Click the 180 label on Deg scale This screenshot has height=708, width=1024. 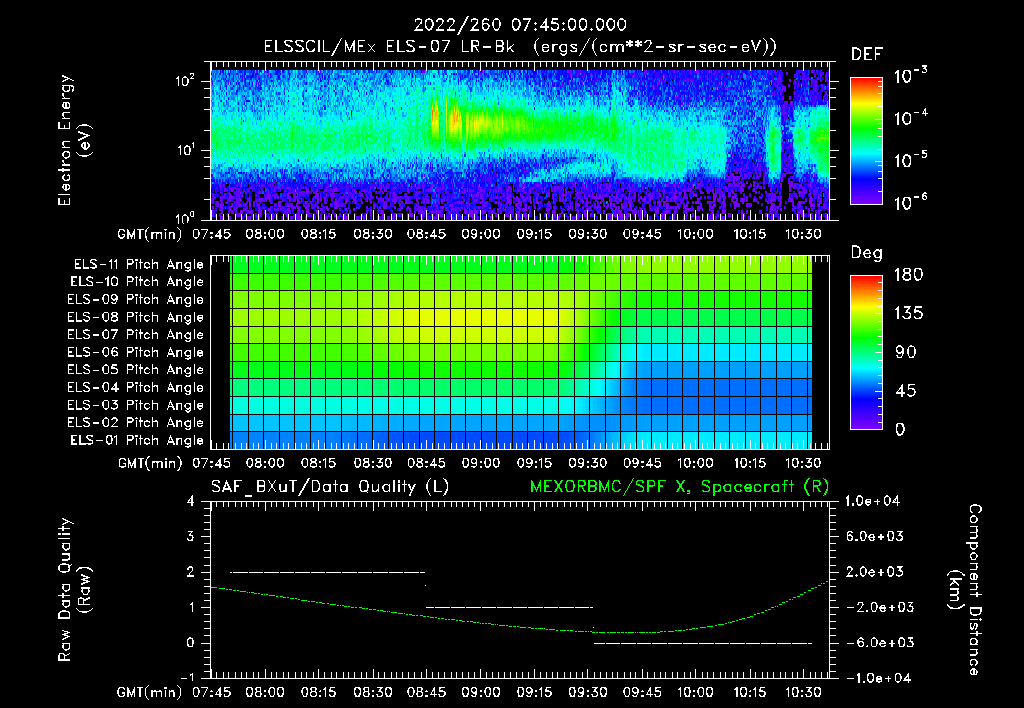[x=908, y=275]
